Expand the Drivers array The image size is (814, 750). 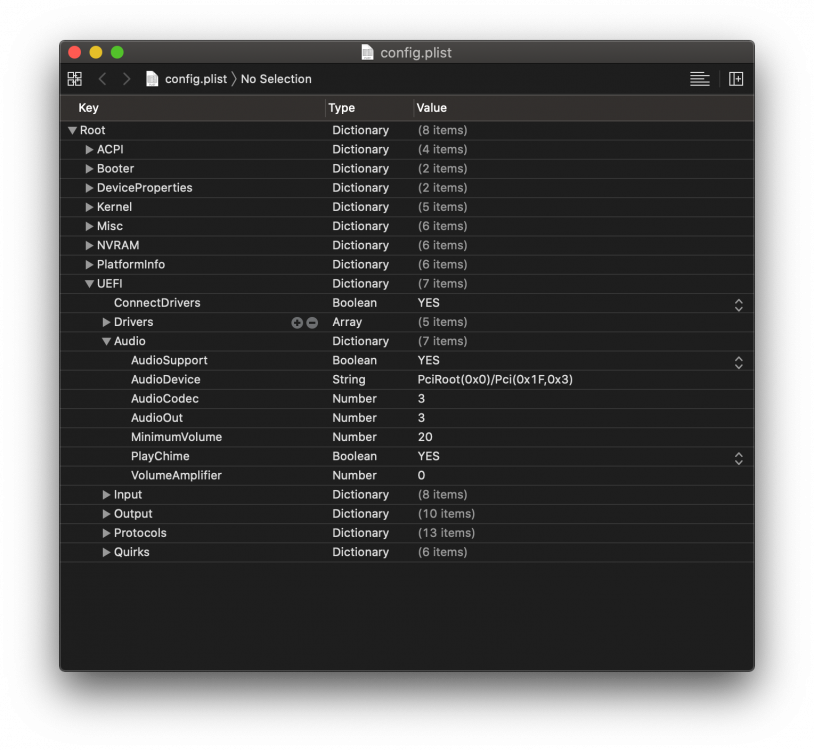(x=106, y=322)
